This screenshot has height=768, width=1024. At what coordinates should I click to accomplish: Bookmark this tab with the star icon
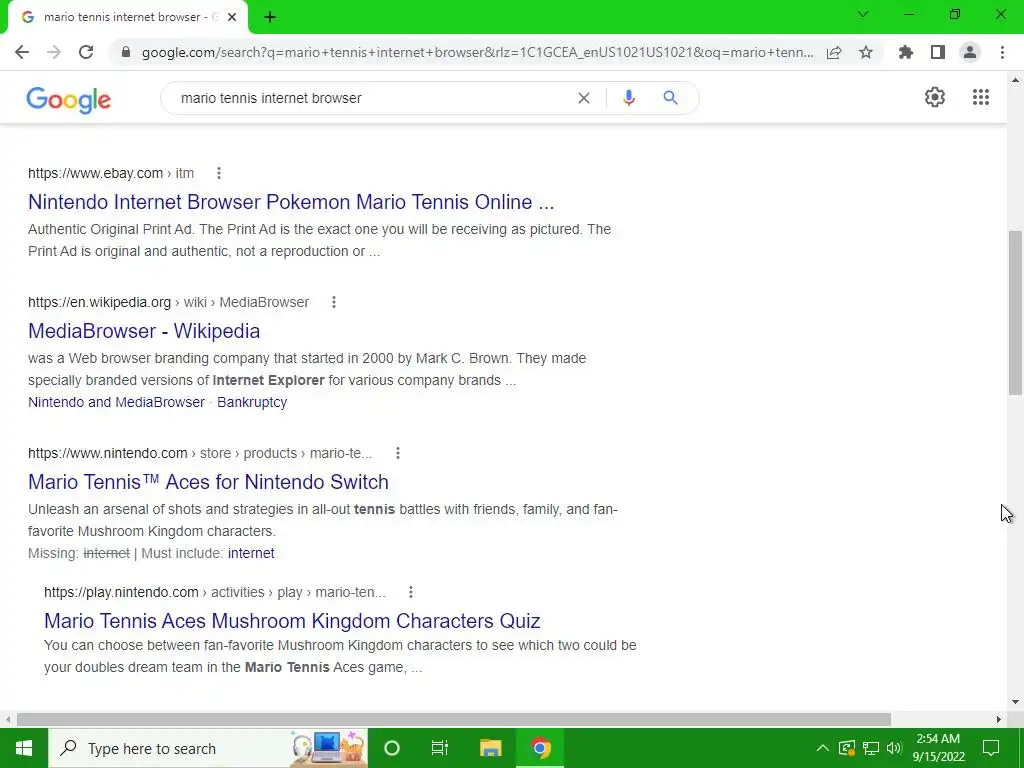tap(866, 52)
